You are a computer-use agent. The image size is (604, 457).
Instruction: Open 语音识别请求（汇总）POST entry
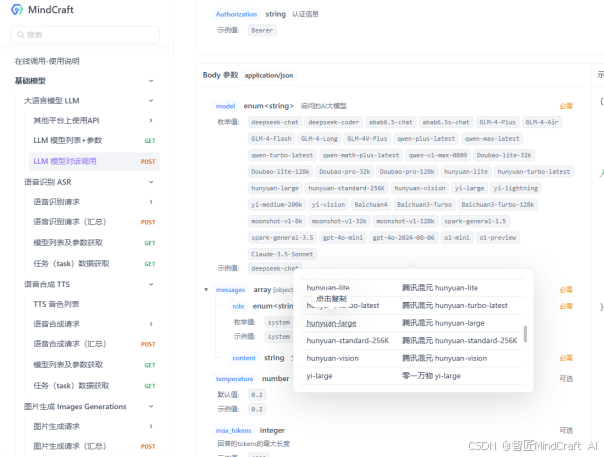click(x=94, y=222)
